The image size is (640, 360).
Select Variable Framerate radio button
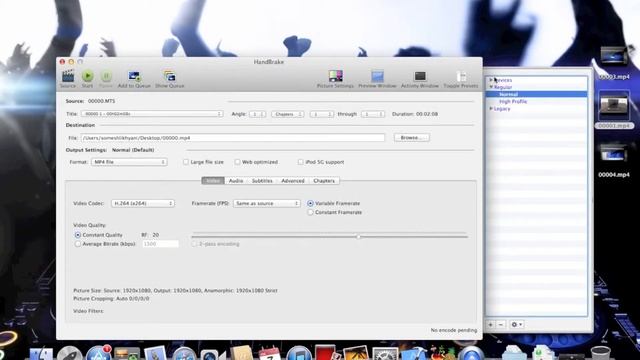point(310,203)
